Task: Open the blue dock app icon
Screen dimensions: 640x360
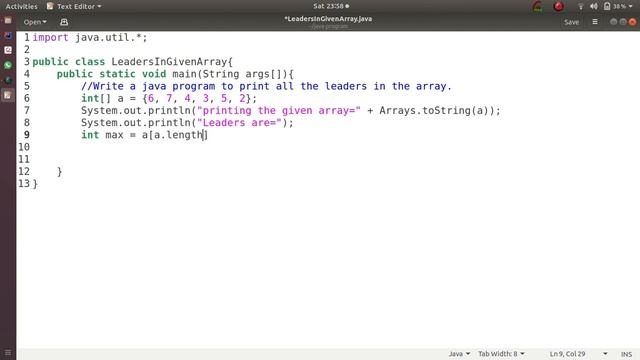Action: pos(8,35)
